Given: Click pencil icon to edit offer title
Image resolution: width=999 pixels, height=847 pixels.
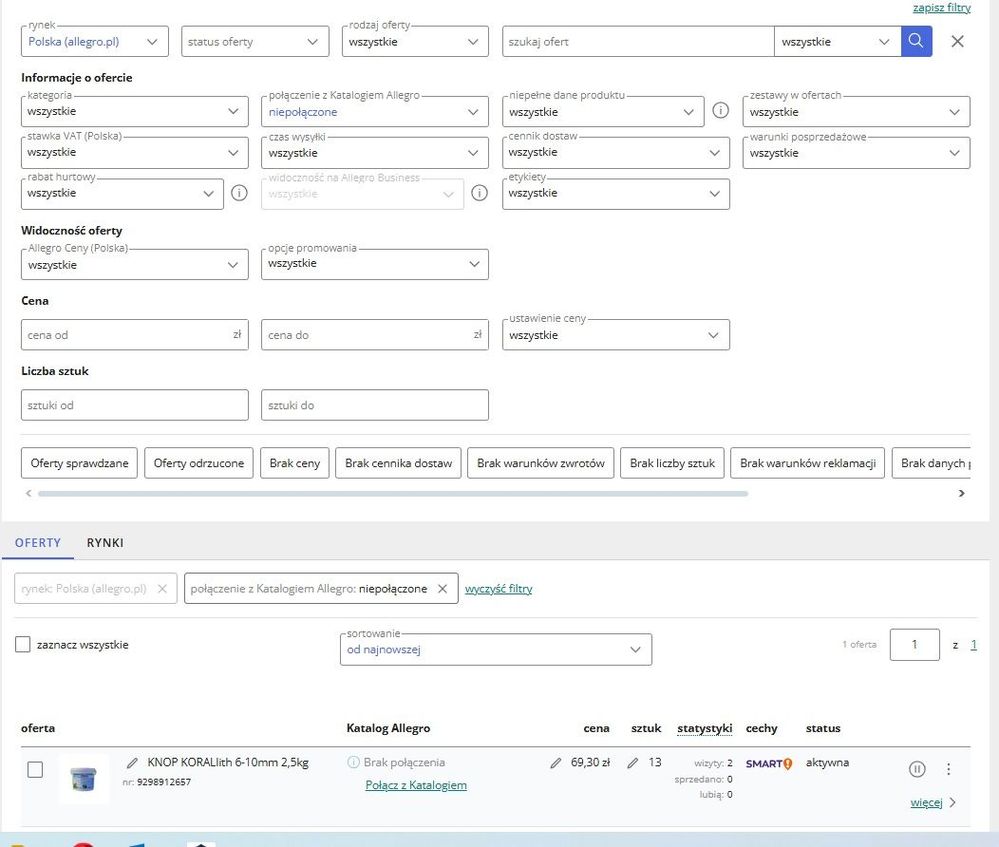Looking at the screenshot, I should (133, 763).
